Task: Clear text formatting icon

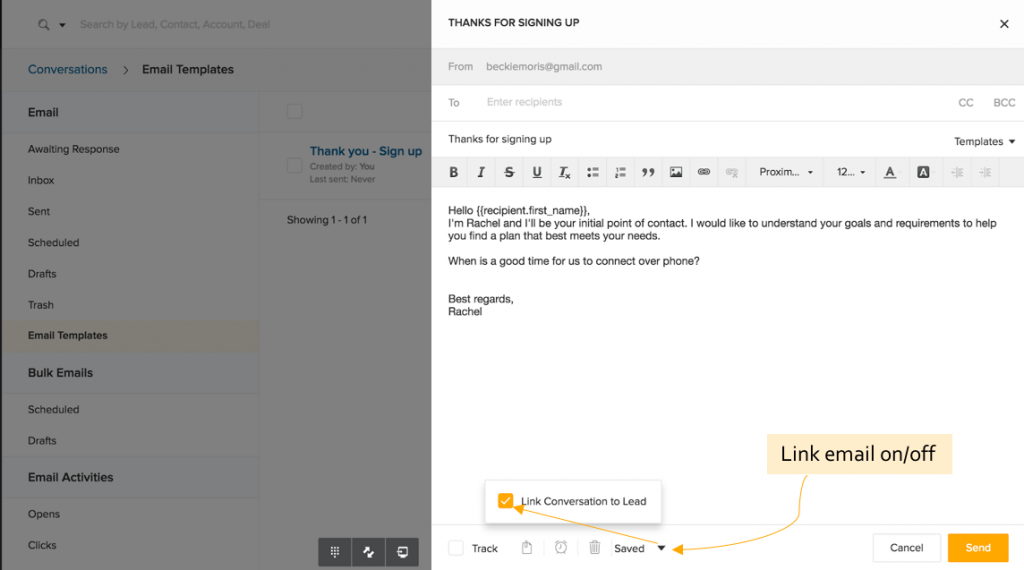Action: [564, 172]
